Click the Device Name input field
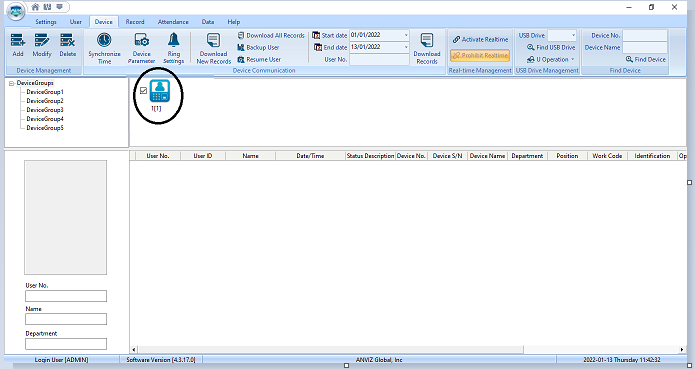Image resolution: width=695 pixels, height=369 pixels. pyautogui.click(x=645, y=47)
